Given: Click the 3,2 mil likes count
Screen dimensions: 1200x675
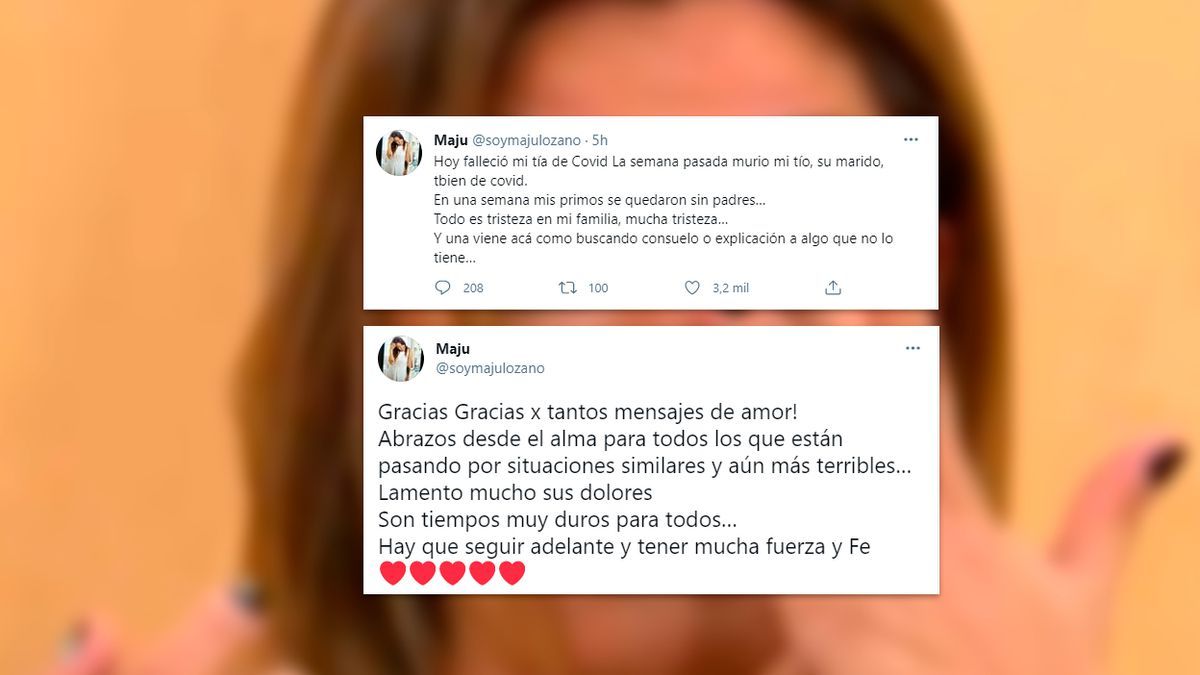Looking at the screenshot, I should tap(730, 288).
